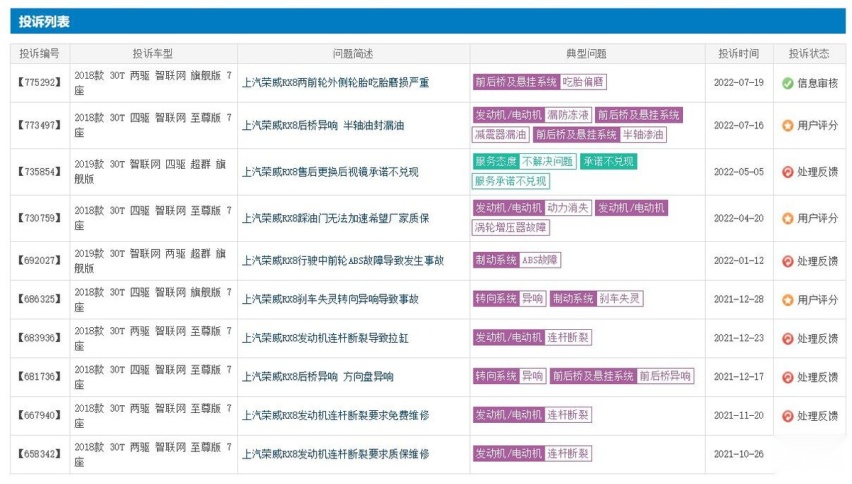Click the 连杆断裂 tag in row 667940

(568, 415)
